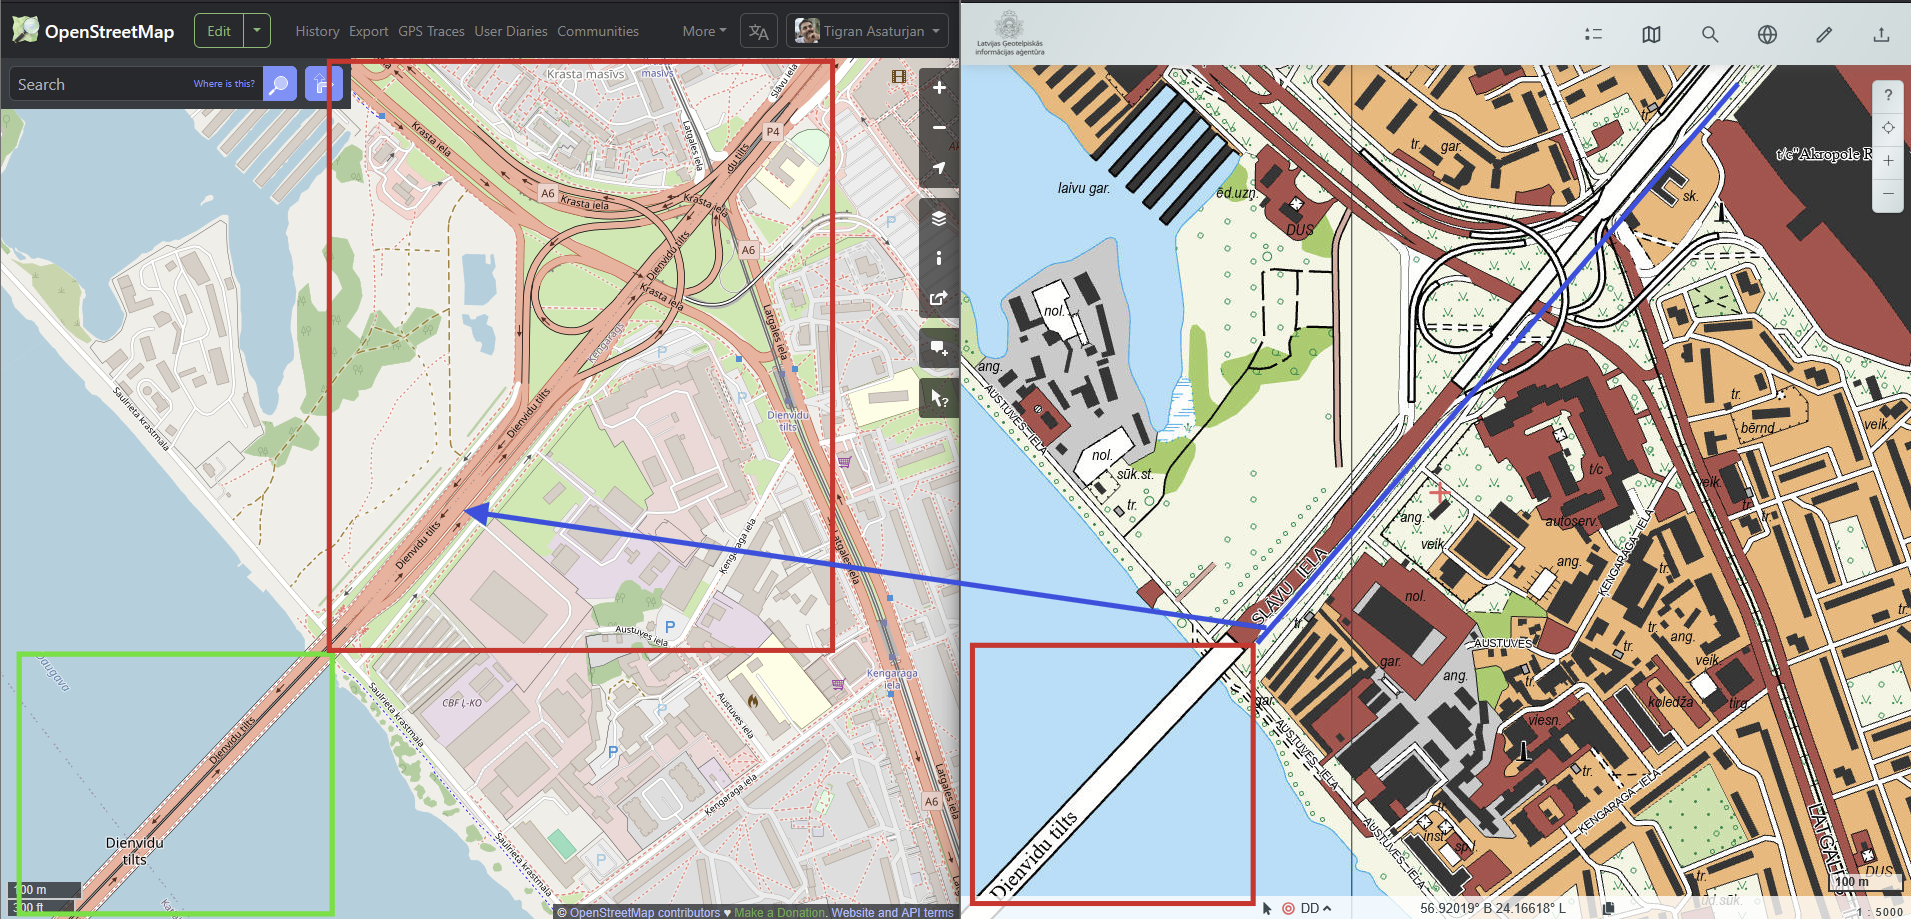
Task: Click the 'Where is this?' link
Action: (x=224, y=84)
